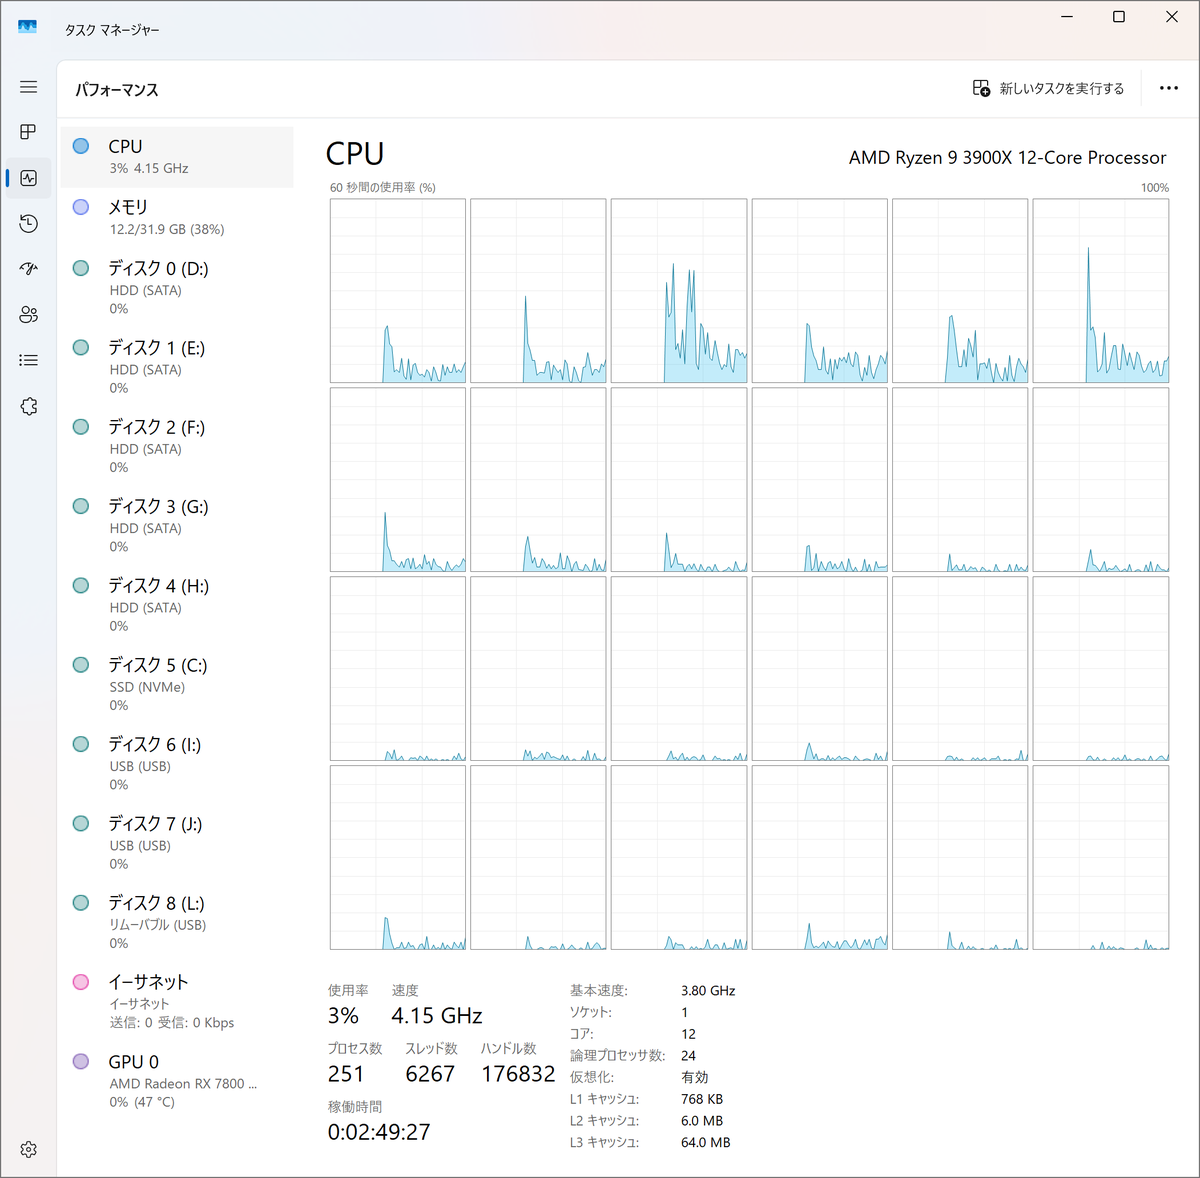Click 新しいタスクを実行する button
1200x1178 pixels.
point(1048,88)
